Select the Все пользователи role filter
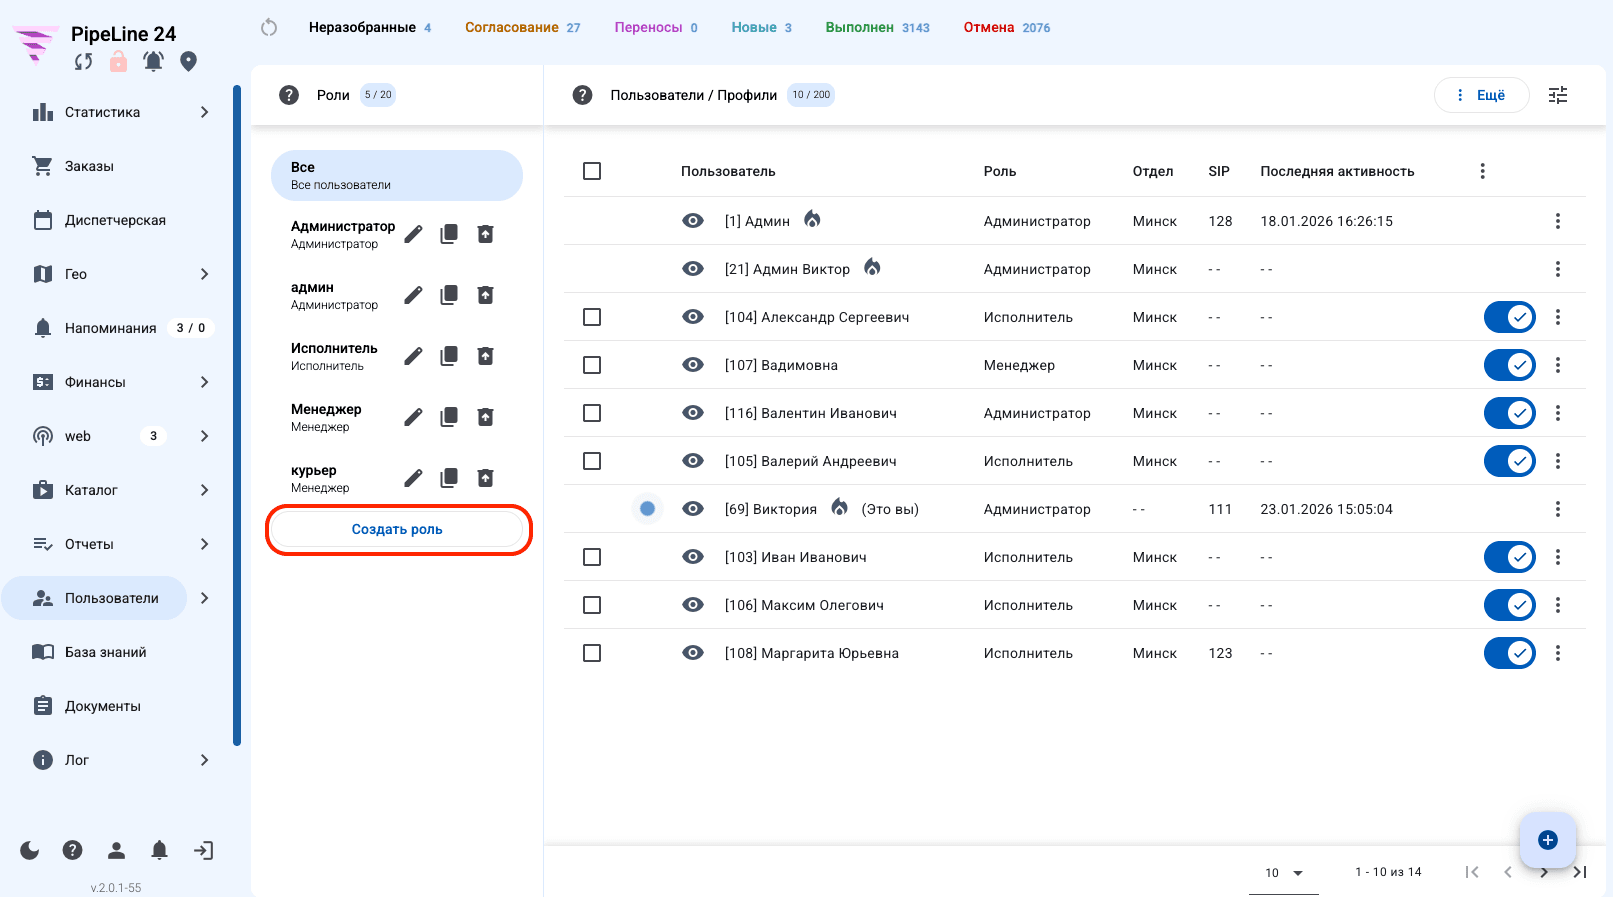Image resolution: width=1613 pixels, height=897 pixels. click(x=397, y=175)
